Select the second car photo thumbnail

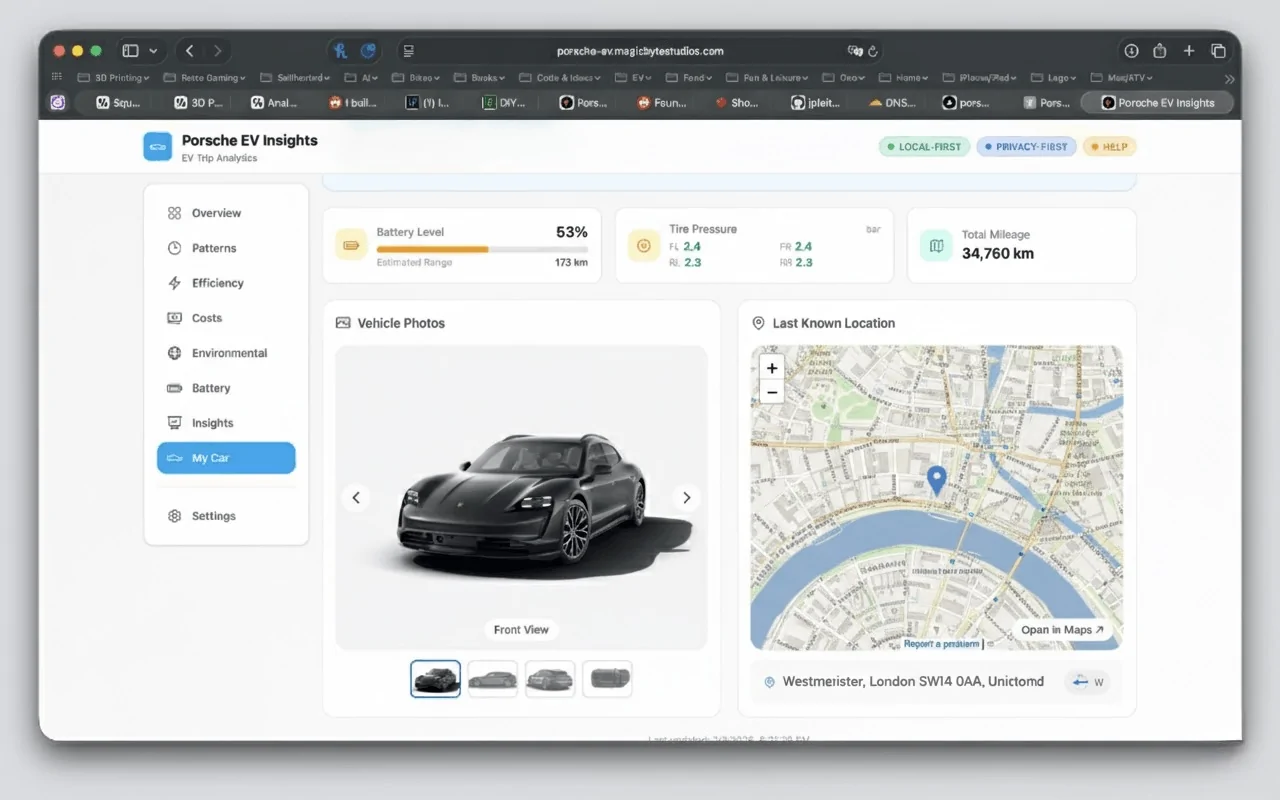click(493, 678)
